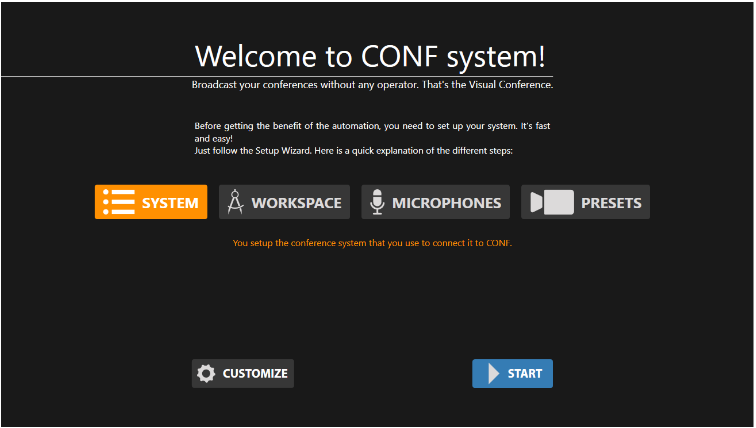Select the SYSTEM setup step

coord(151,202)
